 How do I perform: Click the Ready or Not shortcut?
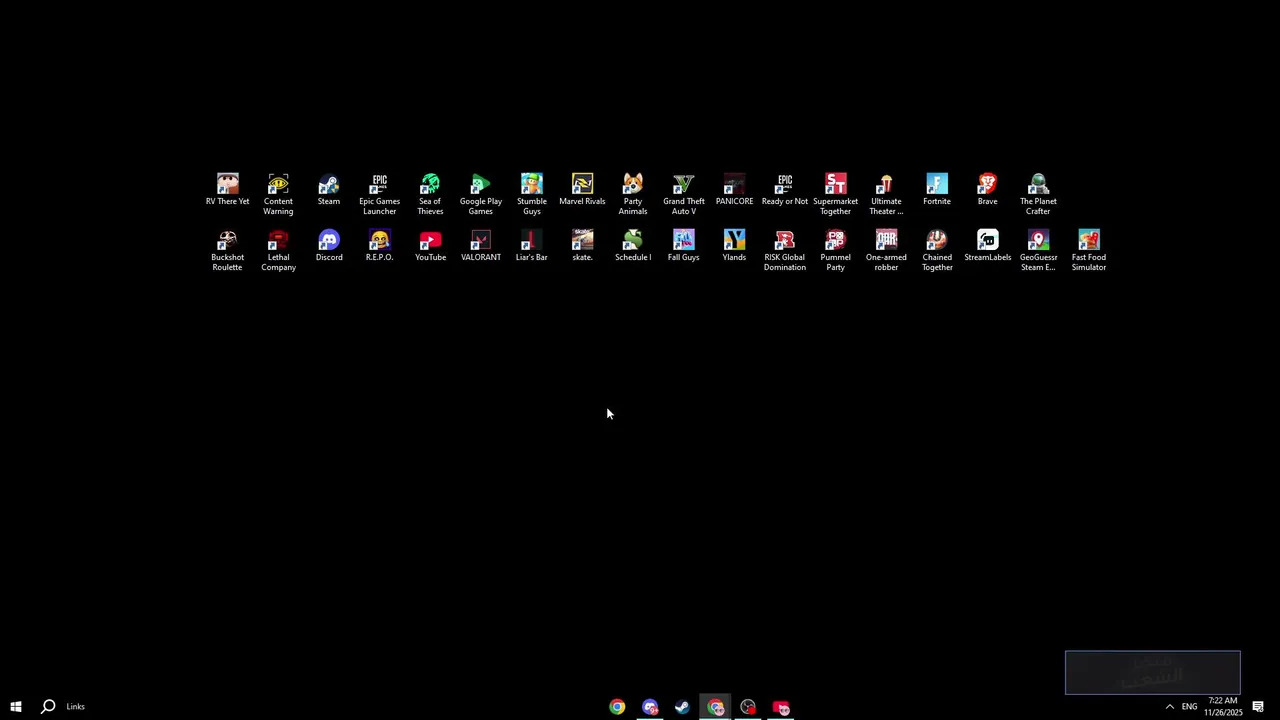pyautogui.click(x=785, y=190)
